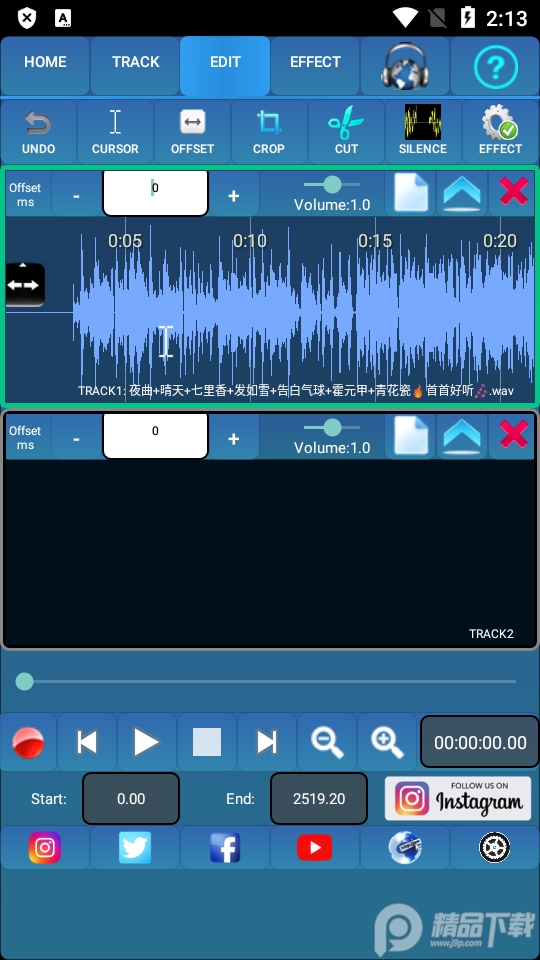Activate the CUT scissors tool
This screenshot has width=540, height=960.
coord(346,132)
